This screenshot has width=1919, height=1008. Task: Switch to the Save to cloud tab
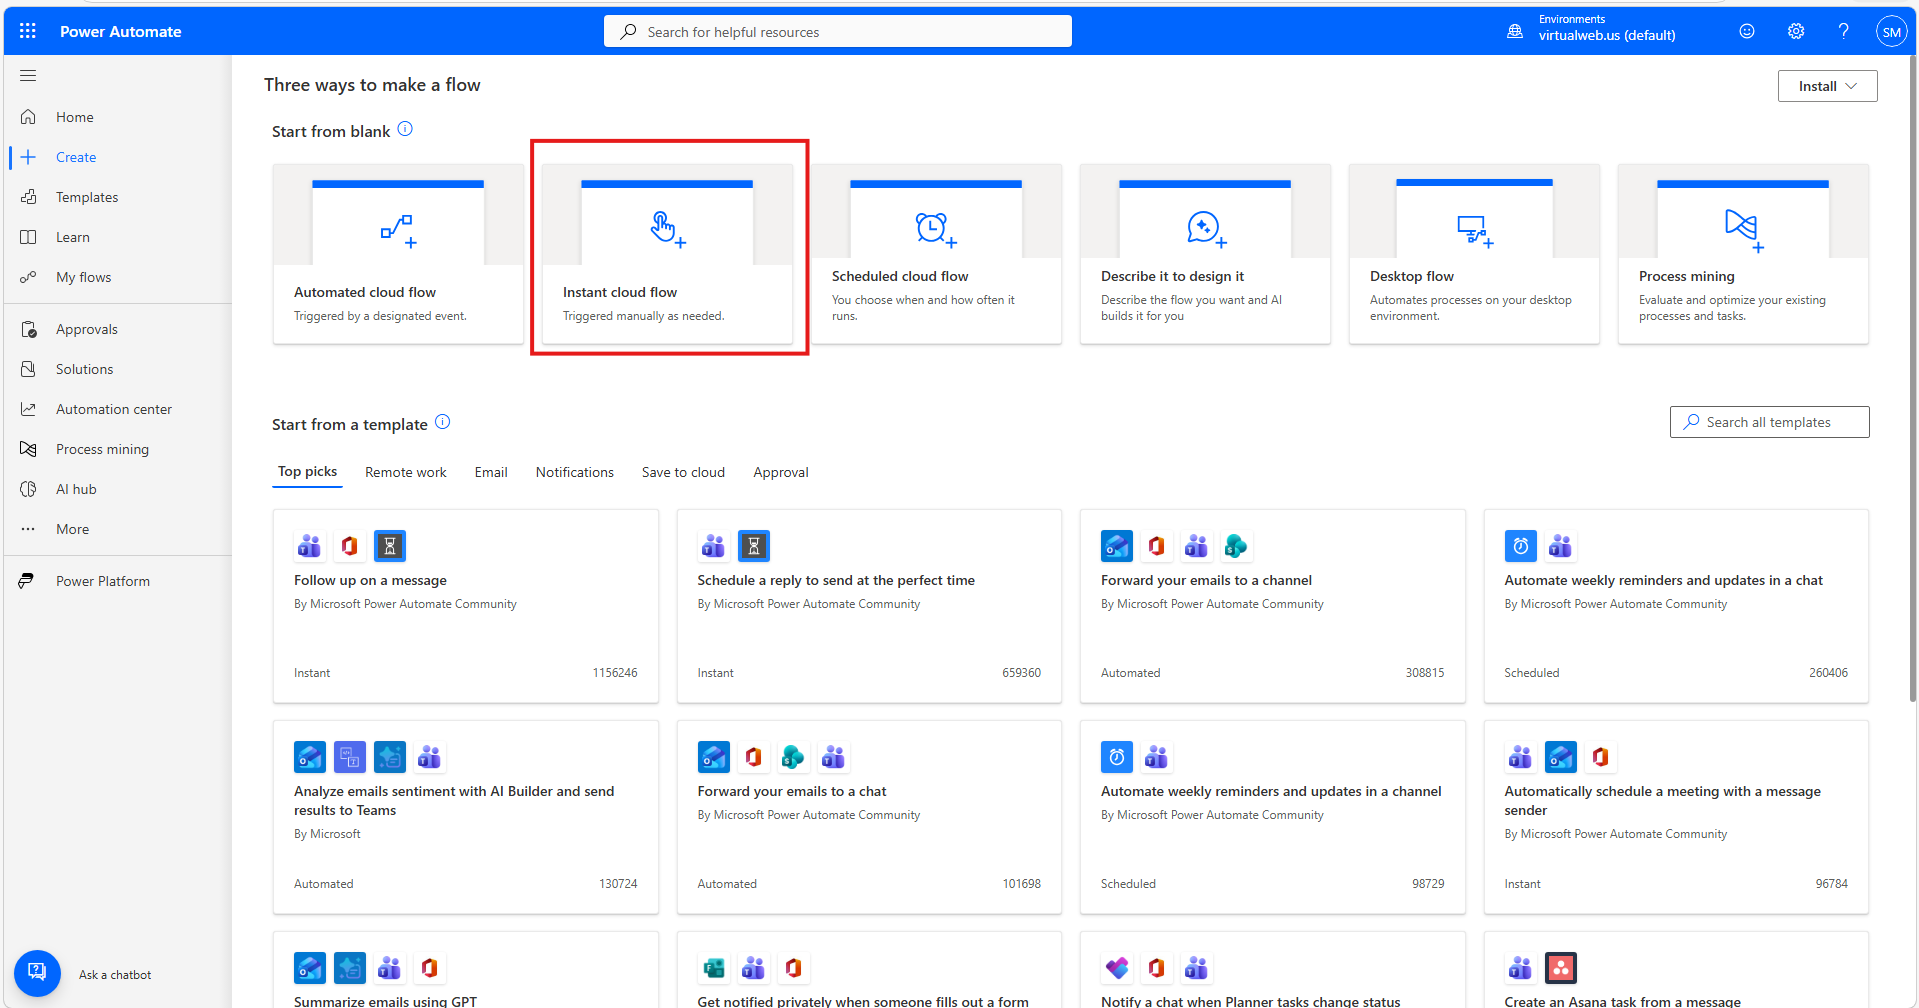coord(683,472)
